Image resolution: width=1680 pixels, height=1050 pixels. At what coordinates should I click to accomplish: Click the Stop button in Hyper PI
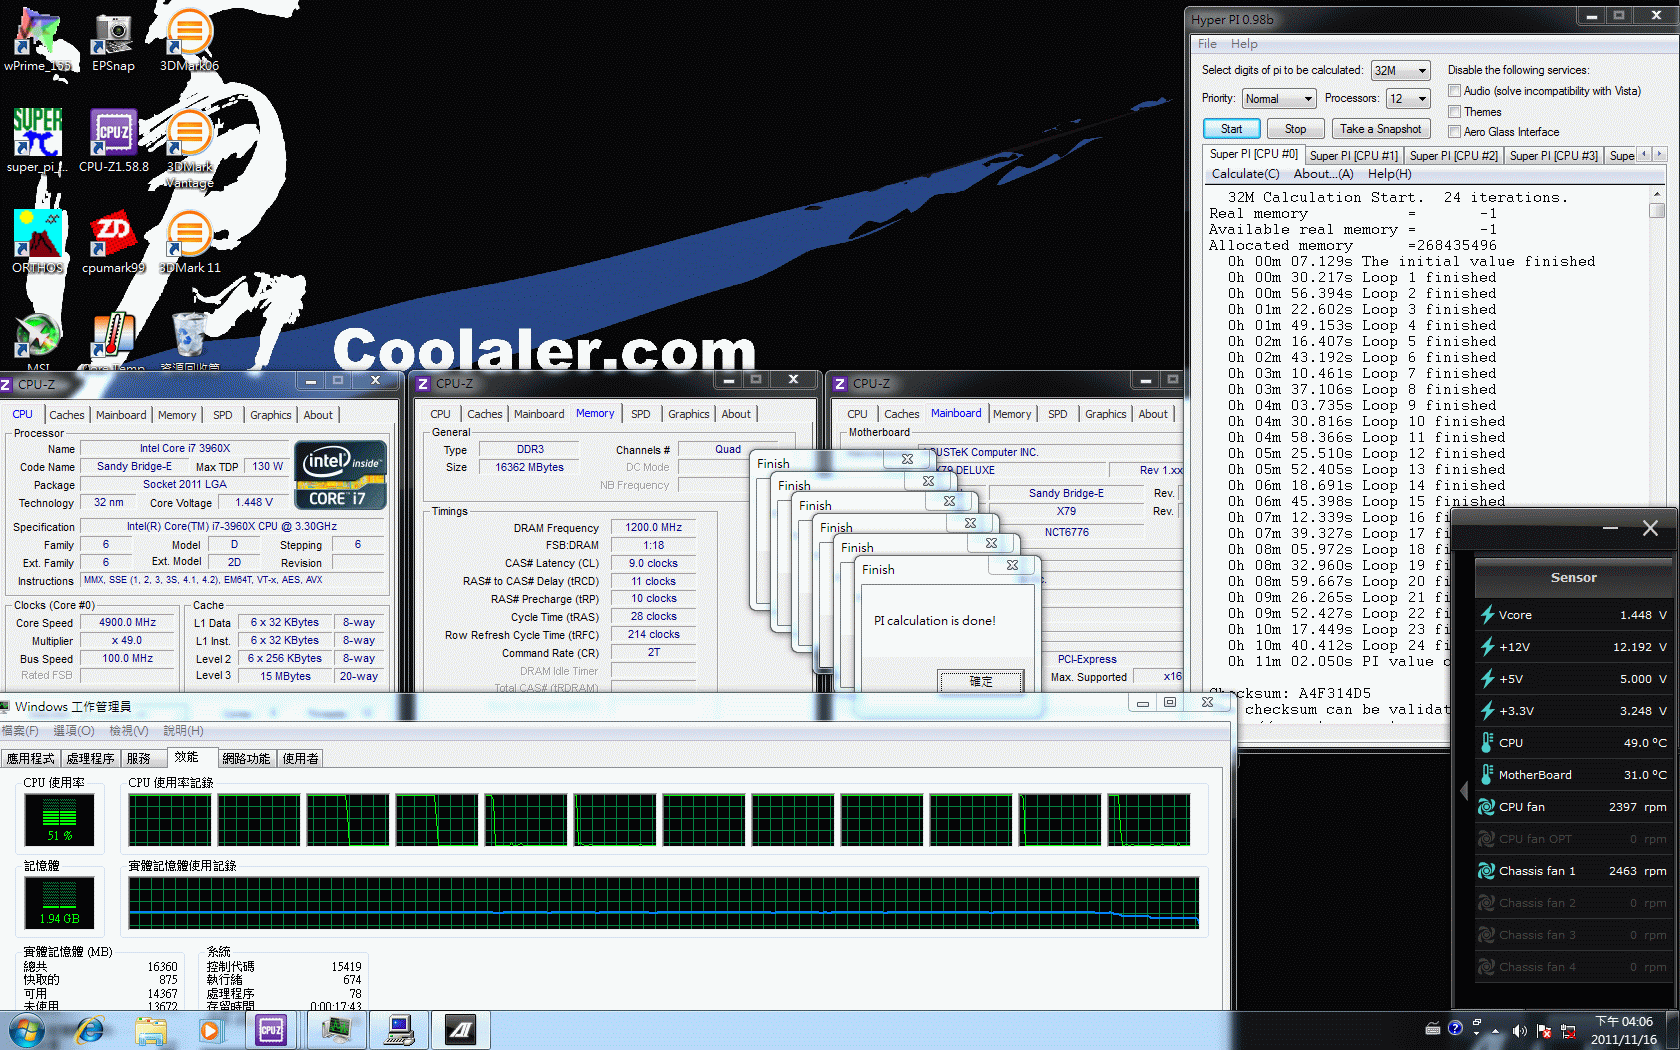1295,129
